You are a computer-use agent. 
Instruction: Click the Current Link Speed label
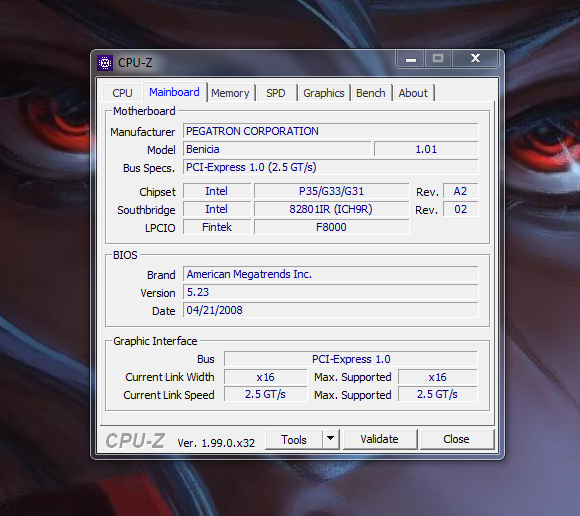(x=169, y=395)
